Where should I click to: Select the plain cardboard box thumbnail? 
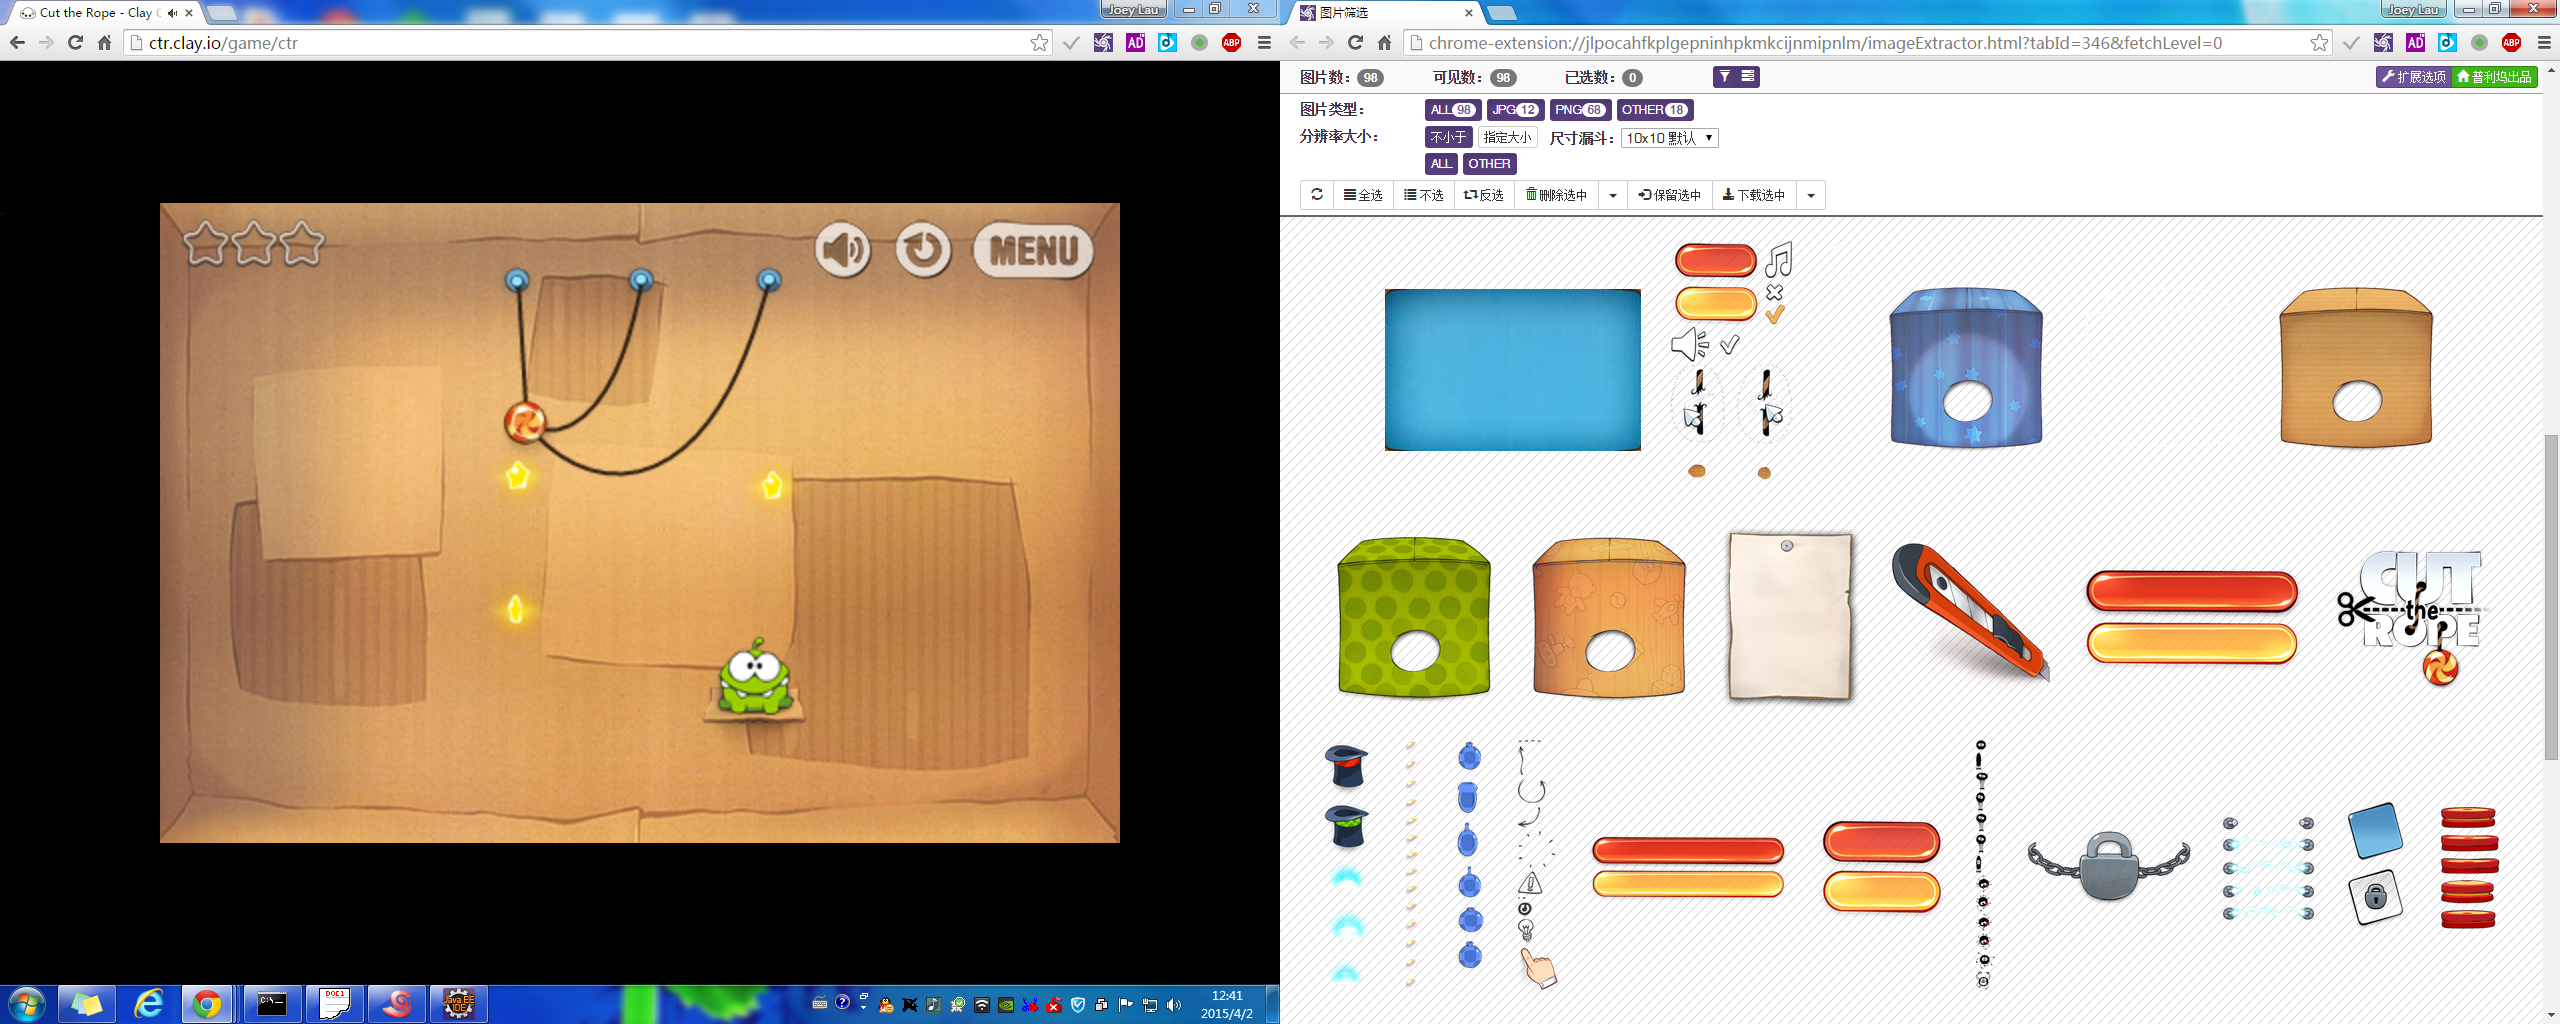2356,367
